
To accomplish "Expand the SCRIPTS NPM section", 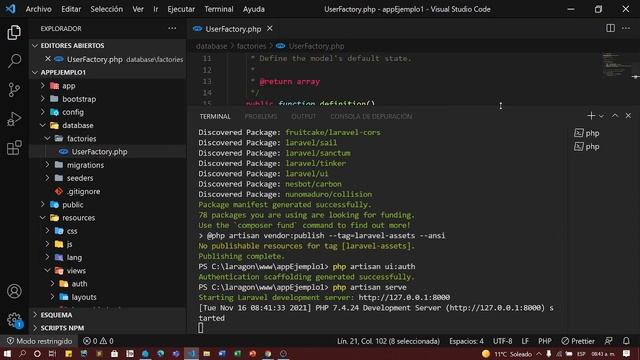I will (x=108, y=328).
